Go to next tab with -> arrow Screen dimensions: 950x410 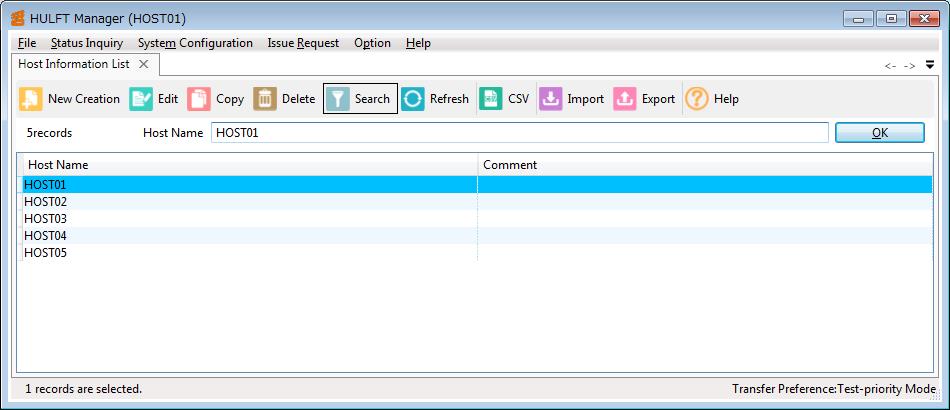(x=909, y=66)
